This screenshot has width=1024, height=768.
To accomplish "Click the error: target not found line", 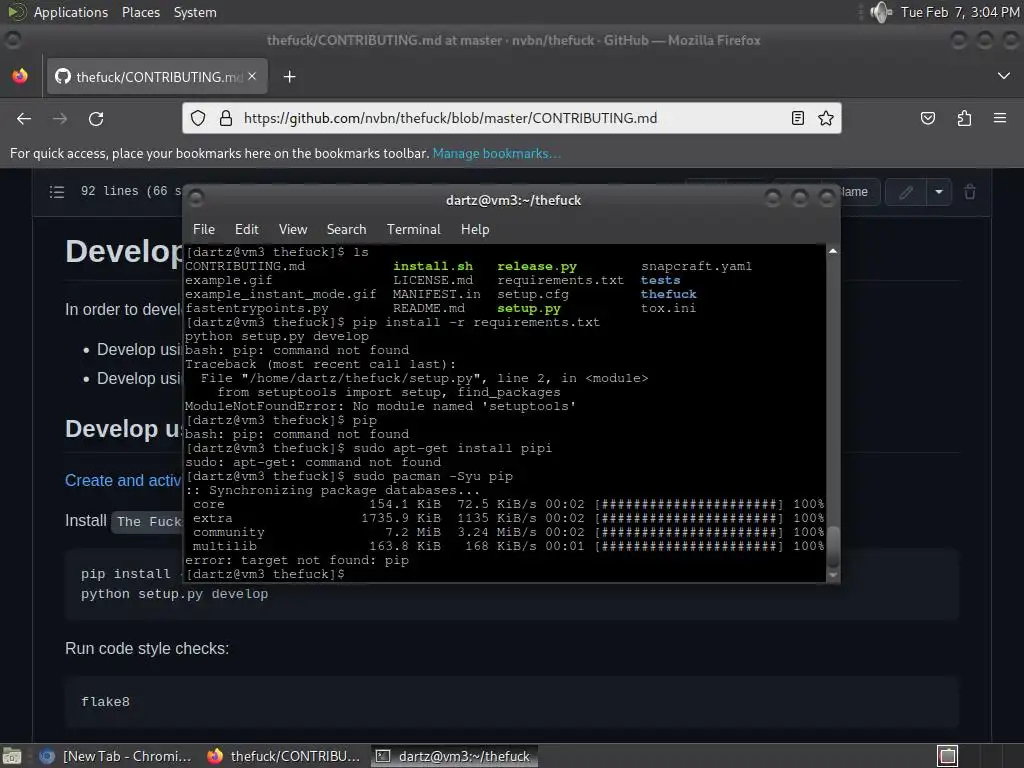I will click(x=296, y=560).
